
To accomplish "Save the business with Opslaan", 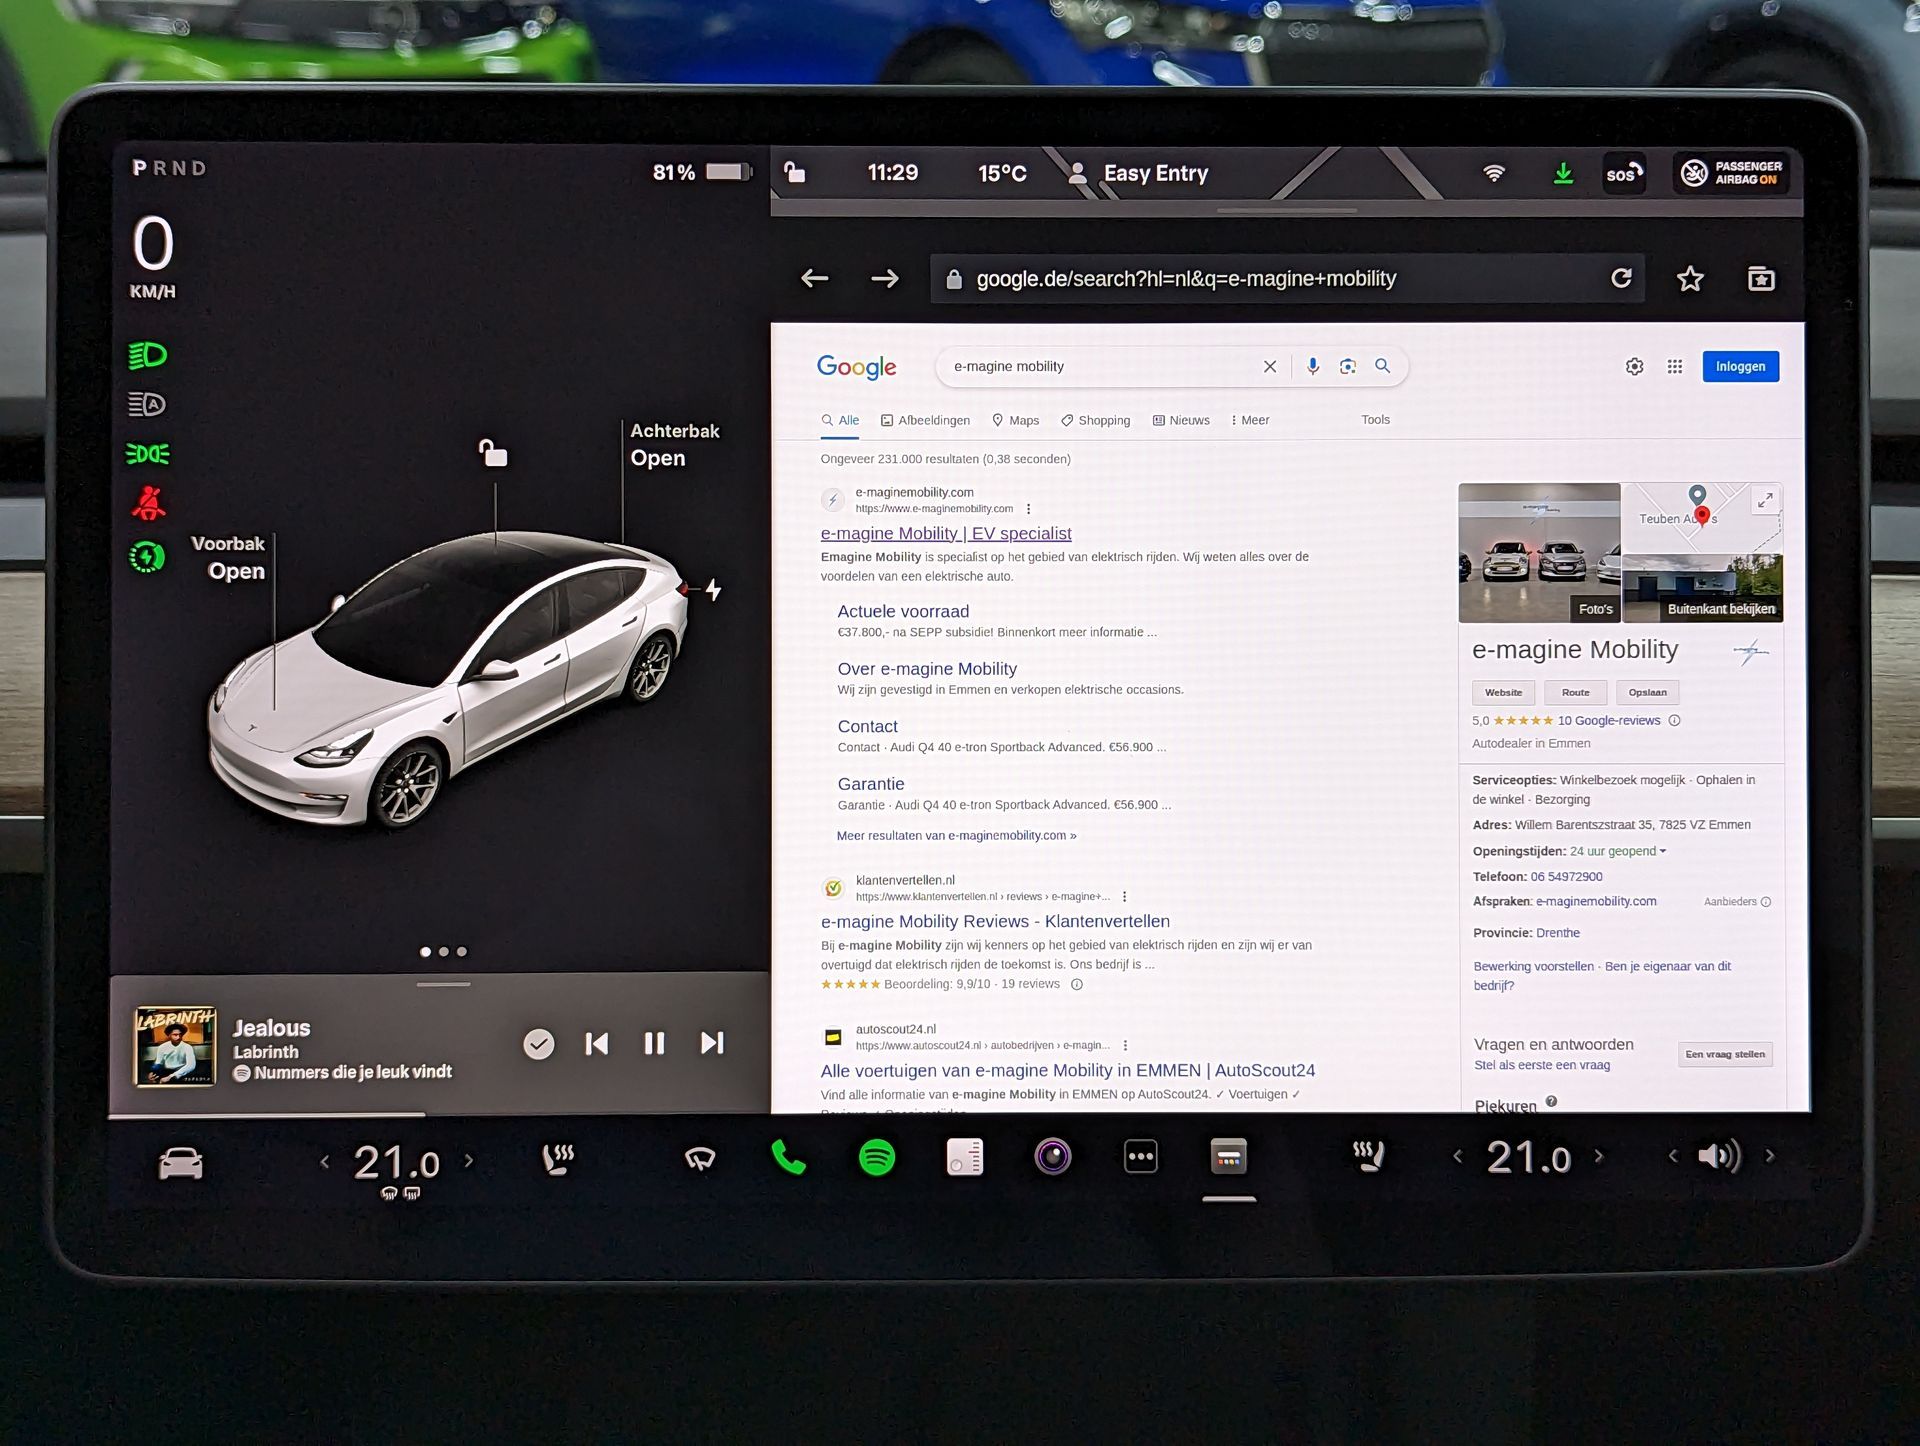I will (1647, 693).
